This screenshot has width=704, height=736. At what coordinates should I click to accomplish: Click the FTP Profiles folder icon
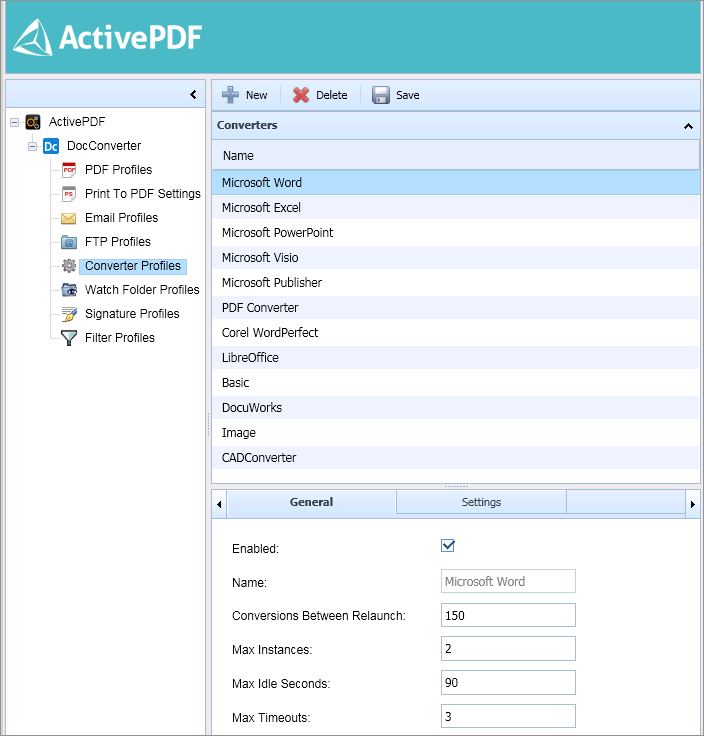(x=69, y=242)
